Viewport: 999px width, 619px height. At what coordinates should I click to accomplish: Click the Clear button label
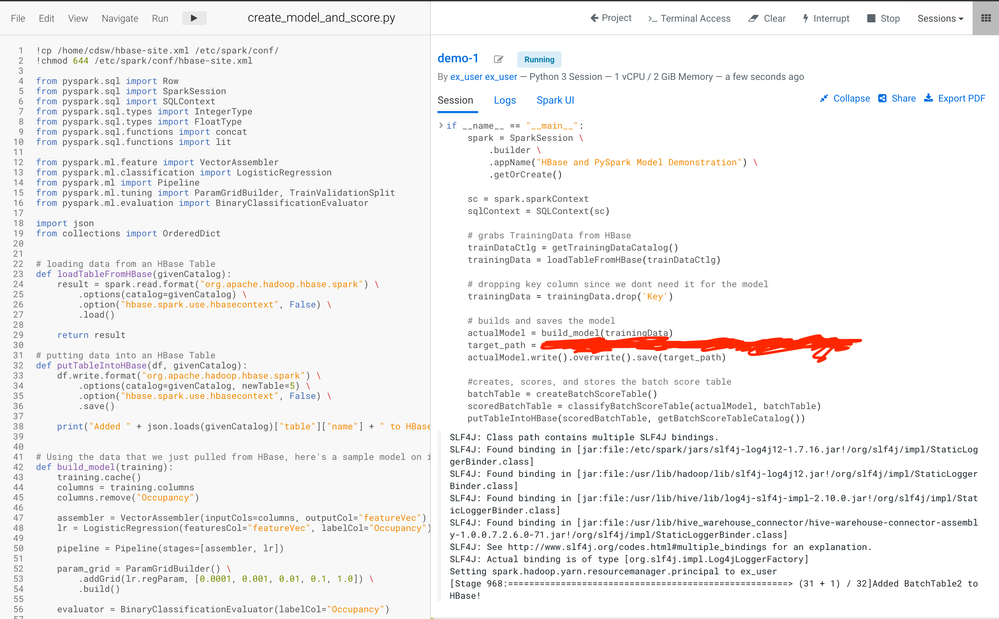[775, 18]
